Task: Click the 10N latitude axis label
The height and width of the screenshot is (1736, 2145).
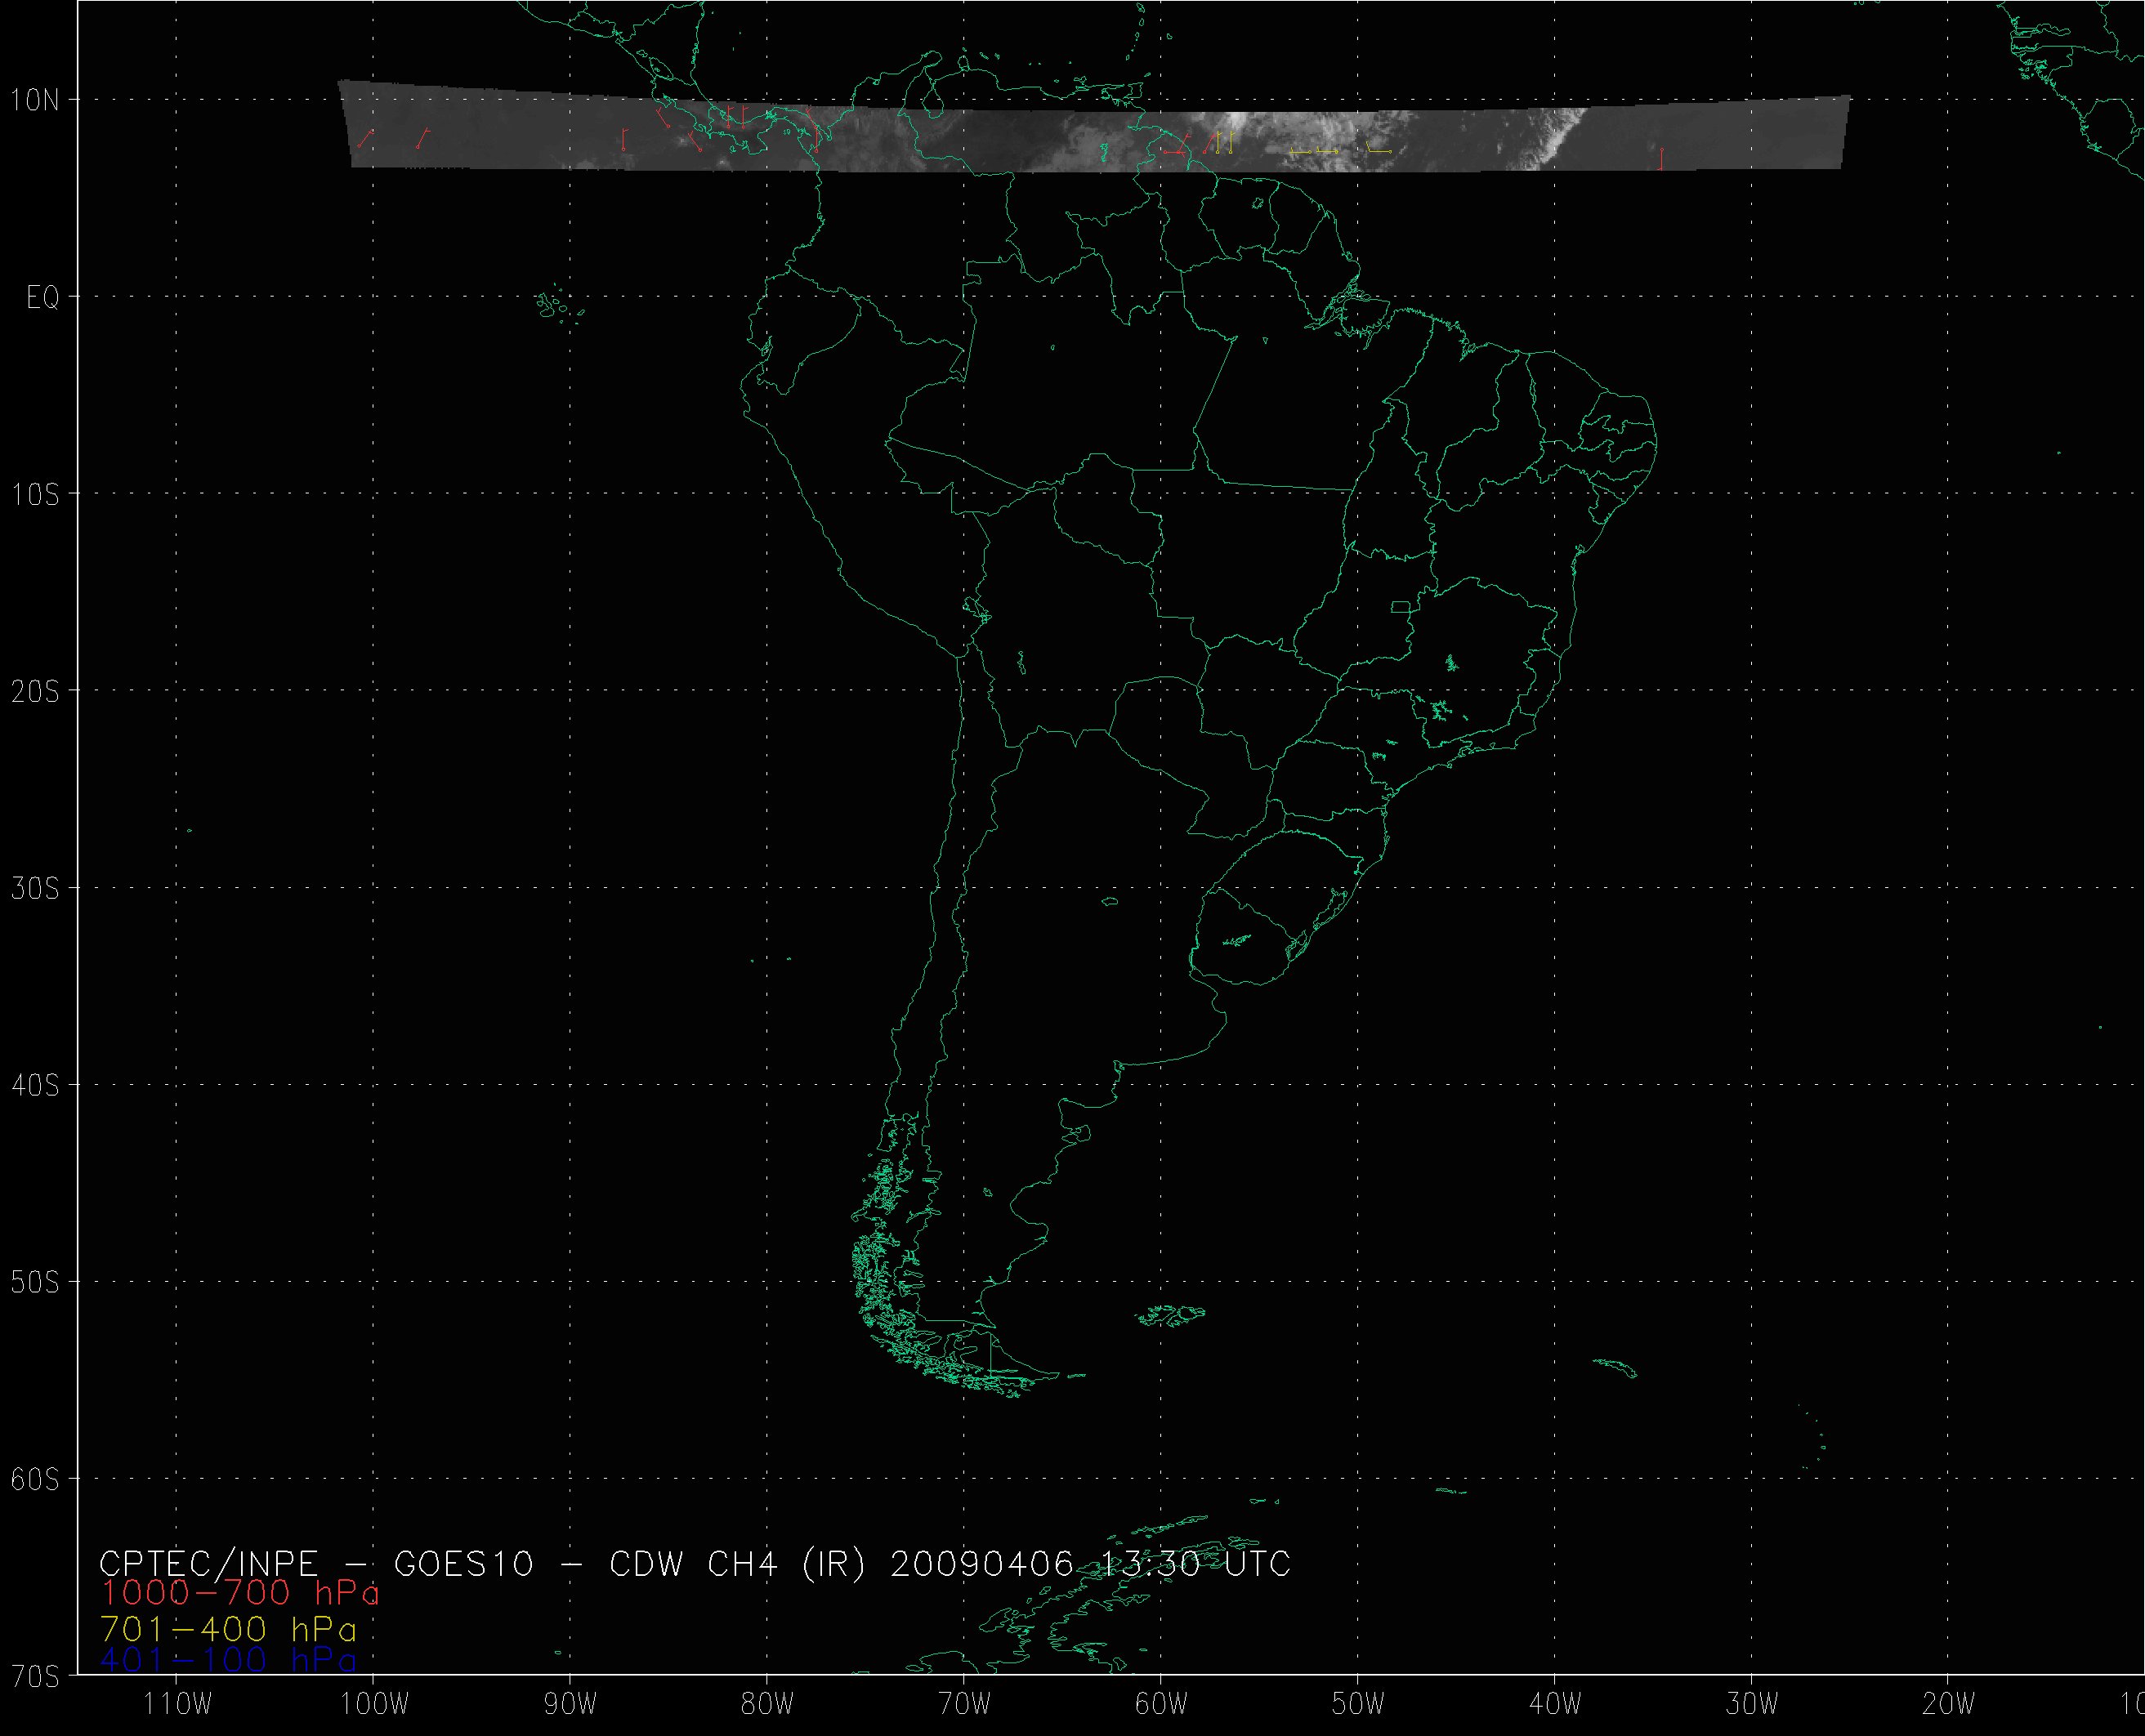Action: tap(34, 100)
